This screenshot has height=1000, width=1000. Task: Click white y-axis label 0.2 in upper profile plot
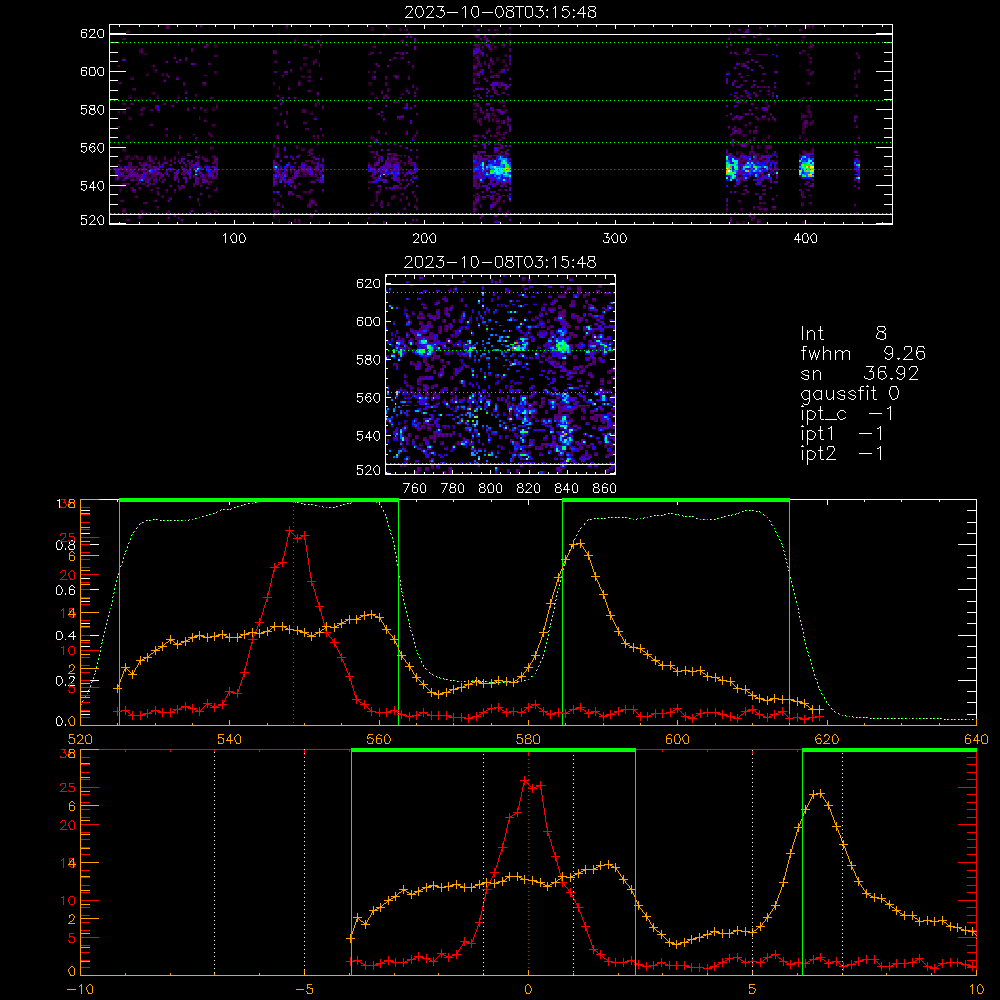pyautogui.click(x=66, y=681)
